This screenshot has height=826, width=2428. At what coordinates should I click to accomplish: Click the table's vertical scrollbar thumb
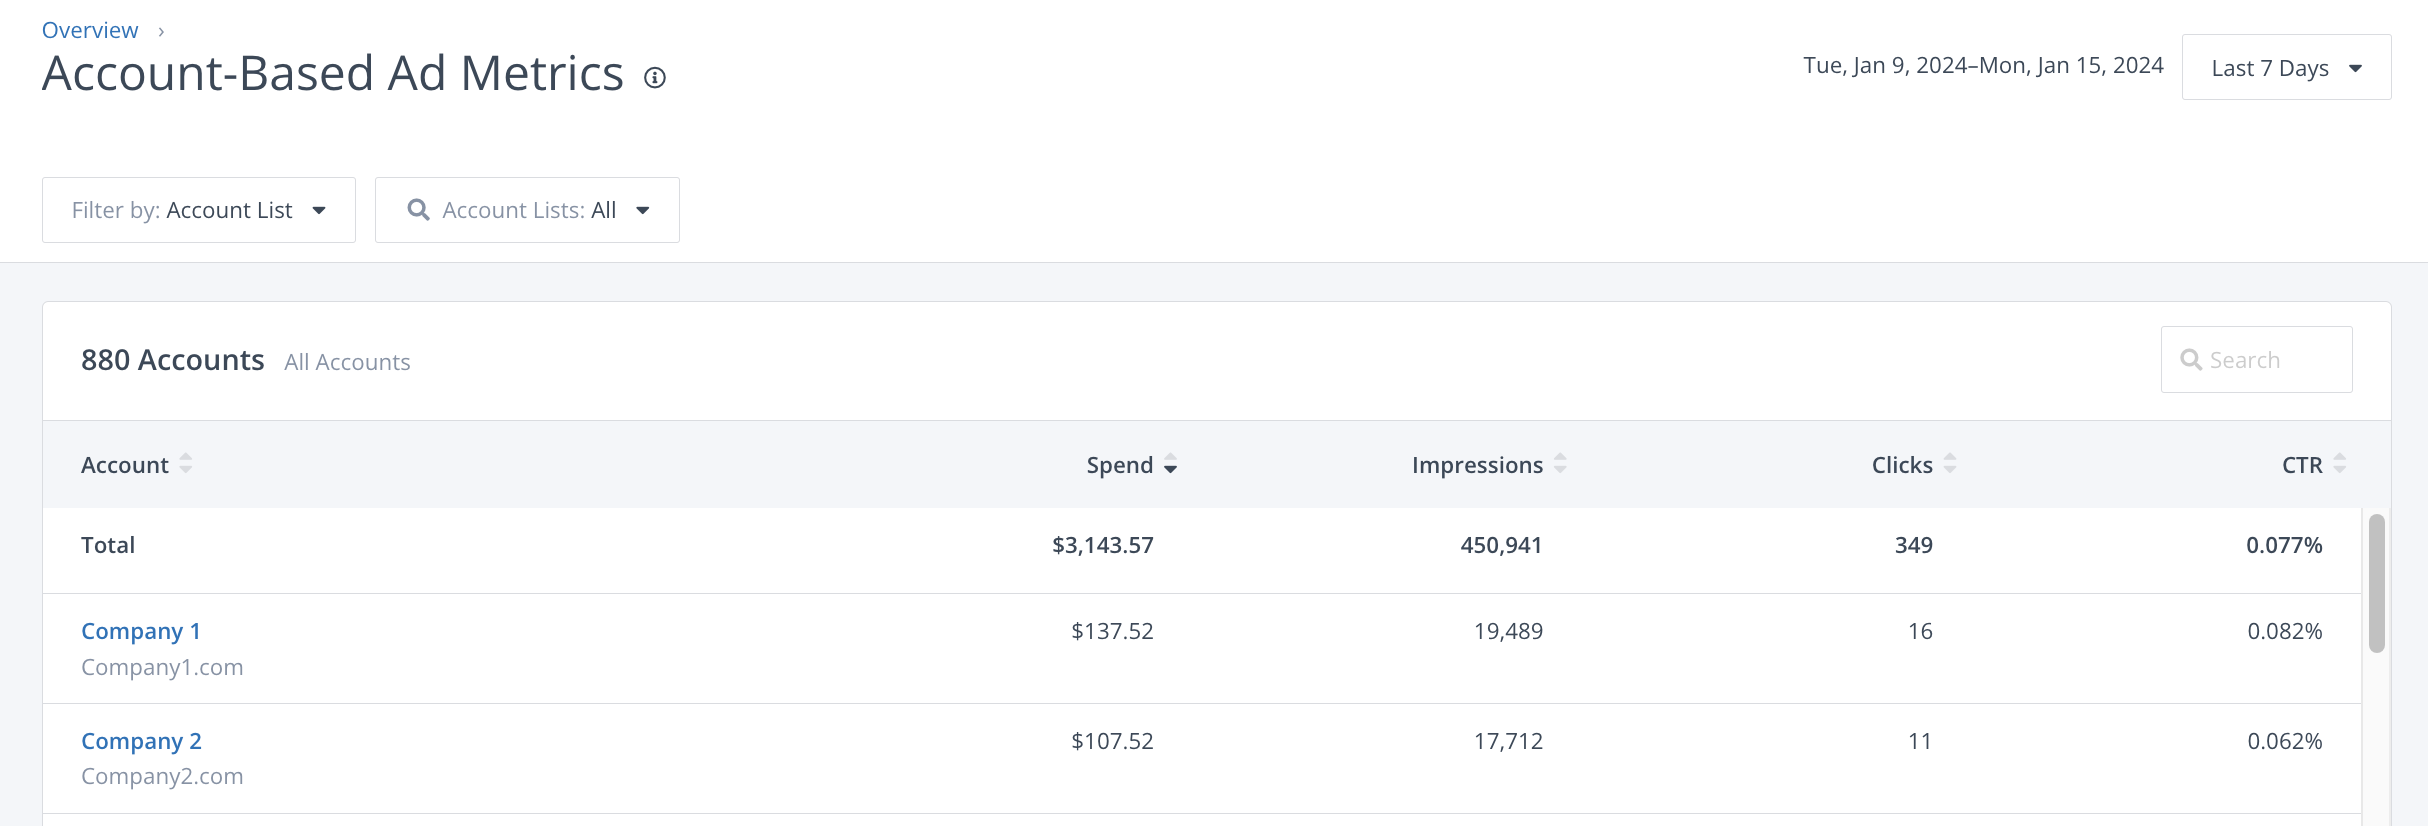[x=2376, y=583]
